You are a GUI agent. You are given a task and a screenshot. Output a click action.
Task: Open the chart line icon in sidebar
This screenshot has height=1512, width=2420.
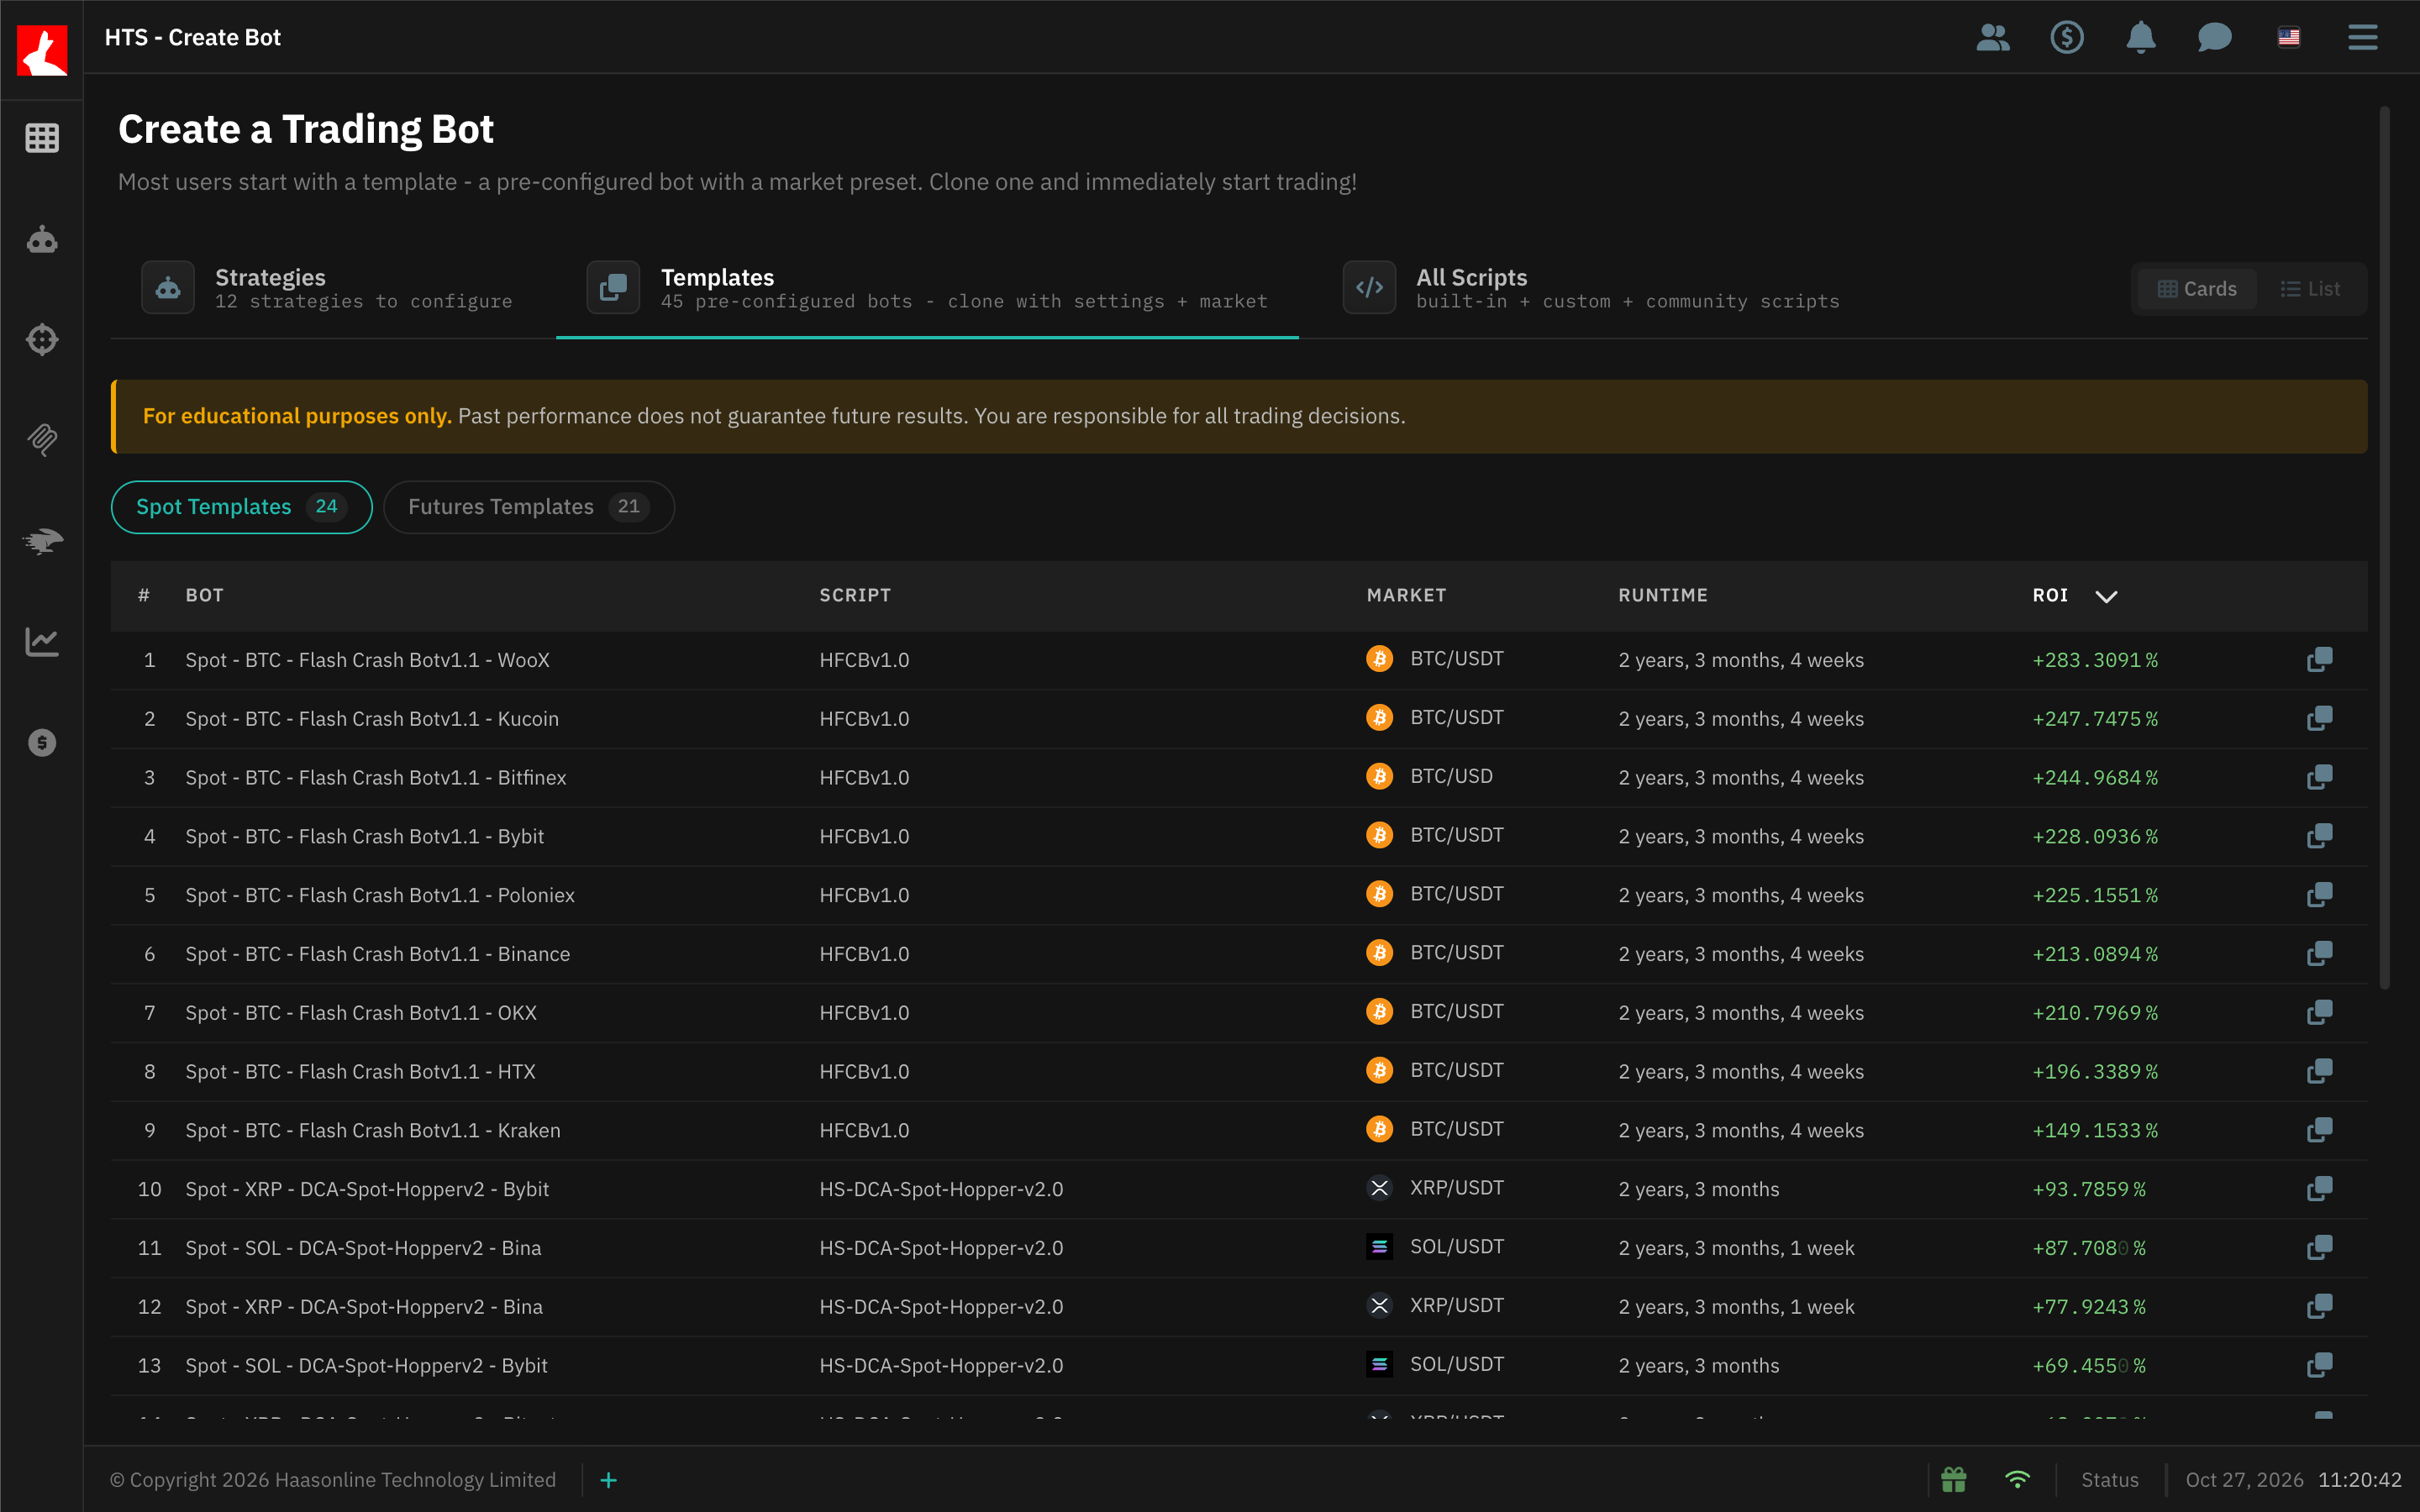coord(41,642)
